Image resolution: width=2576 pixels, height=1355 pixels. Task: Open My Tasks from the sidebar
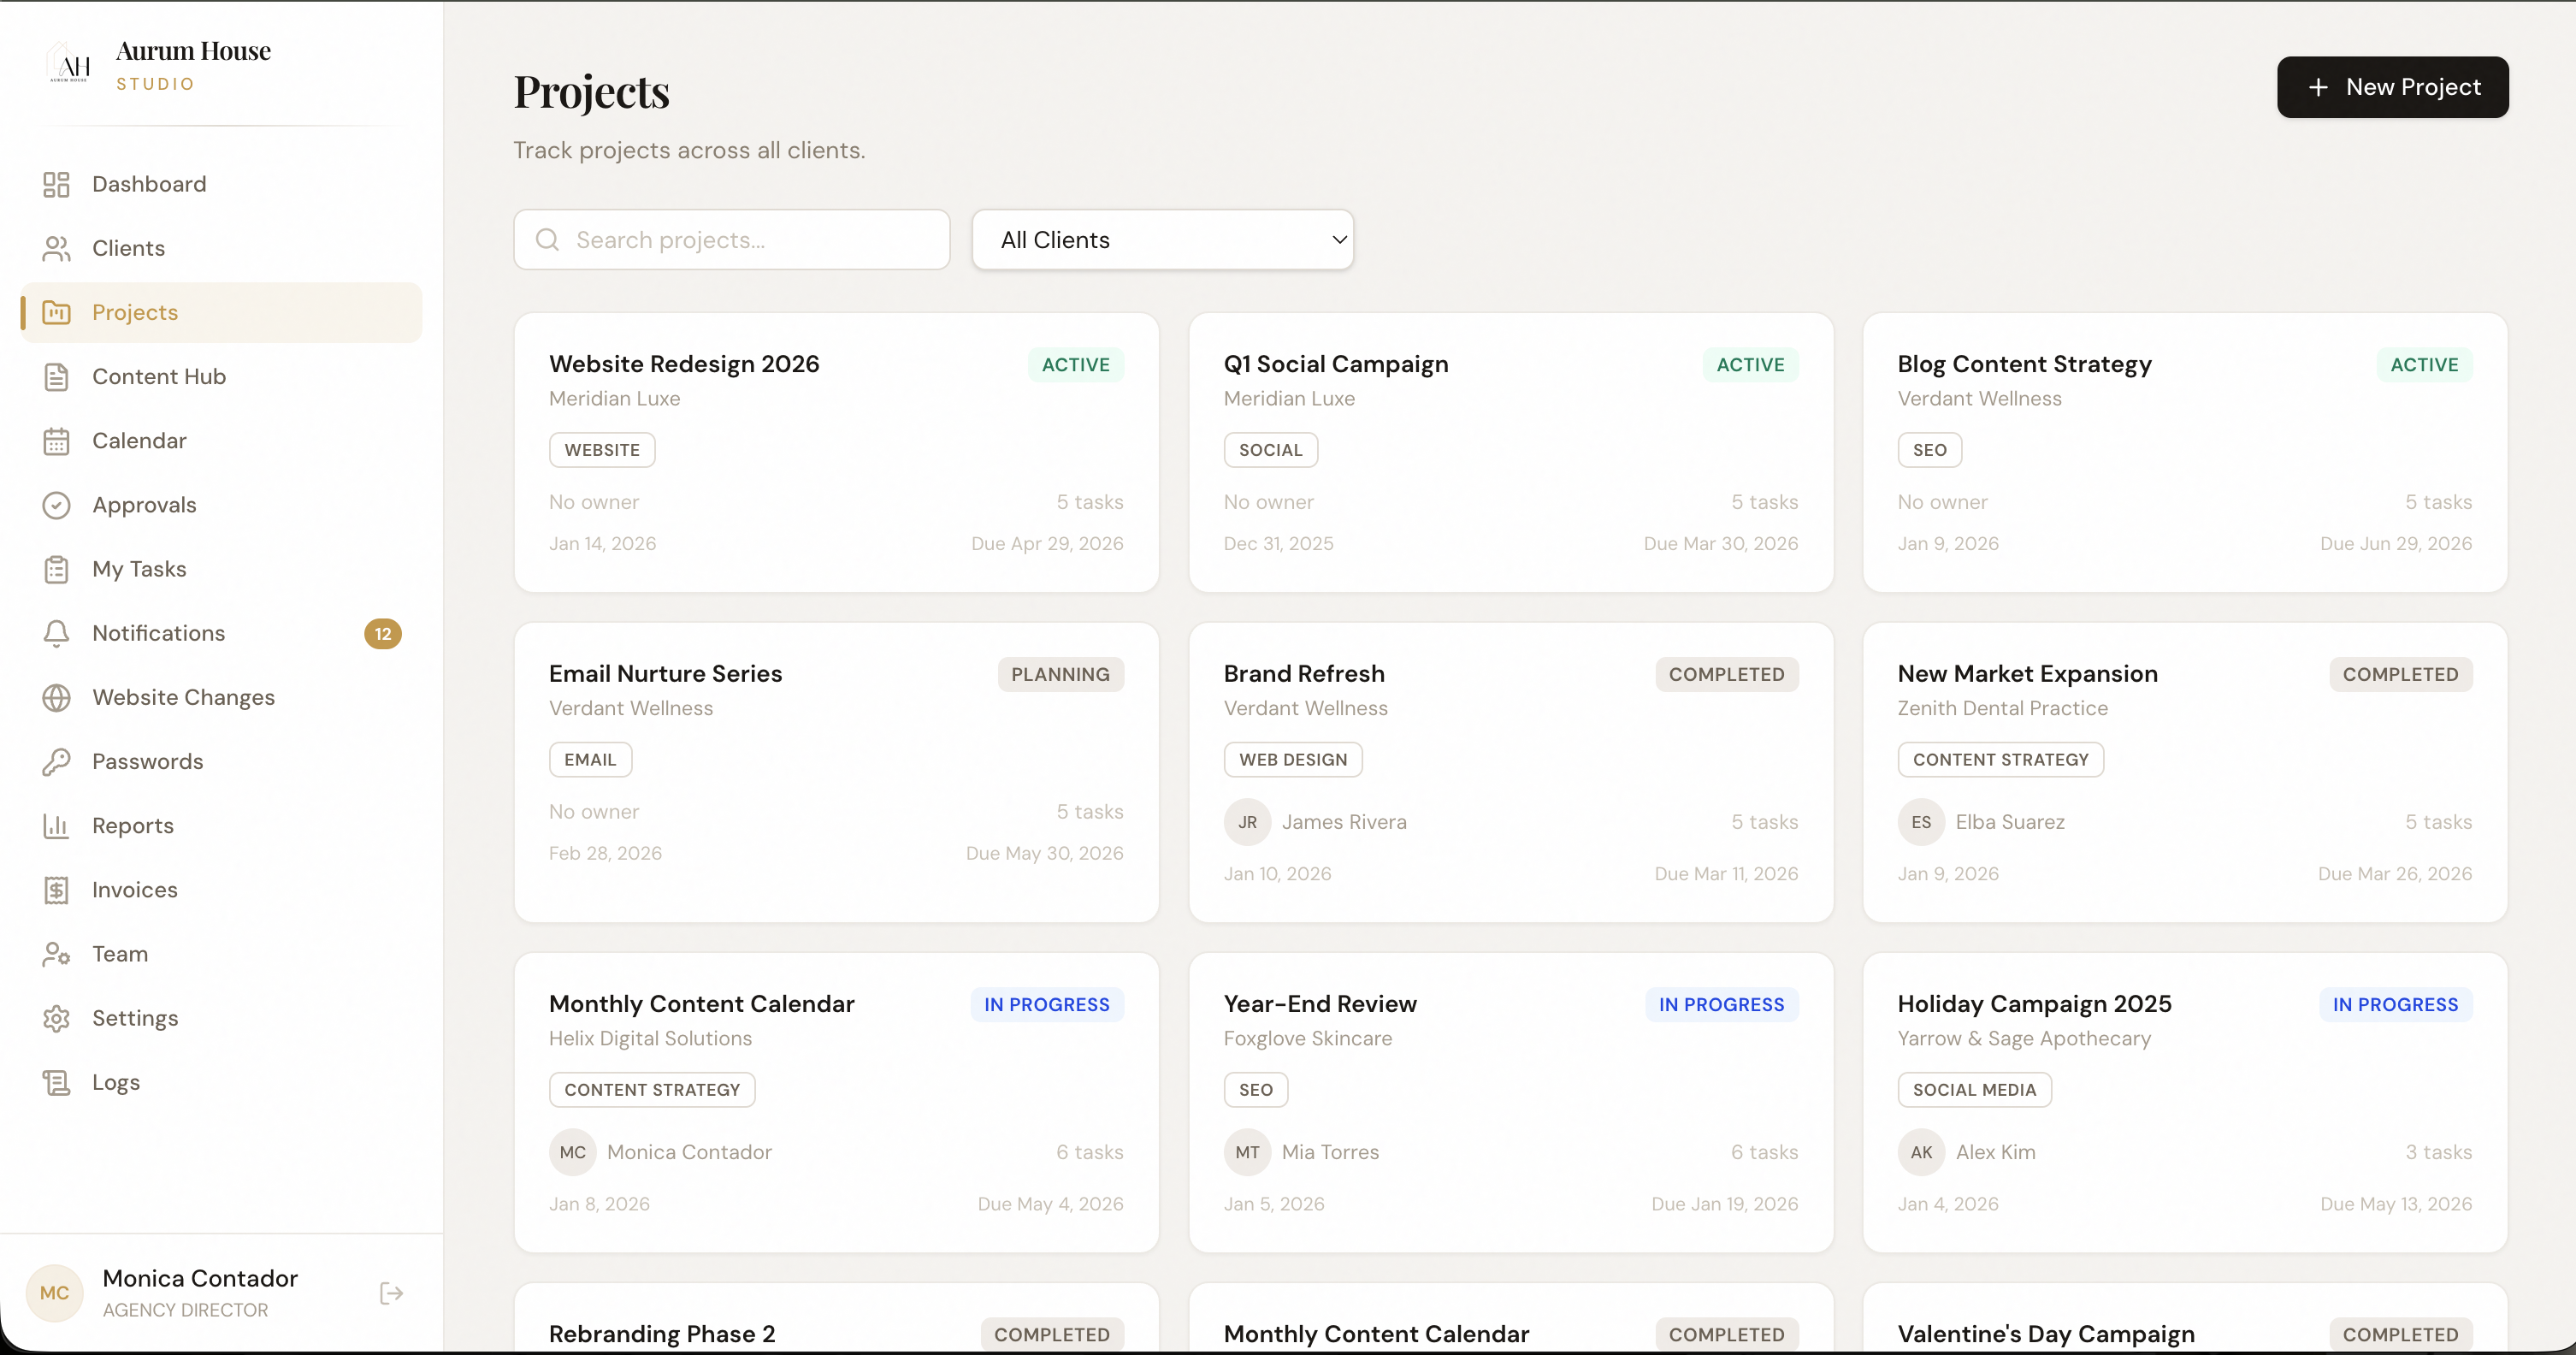coord(139,569)
